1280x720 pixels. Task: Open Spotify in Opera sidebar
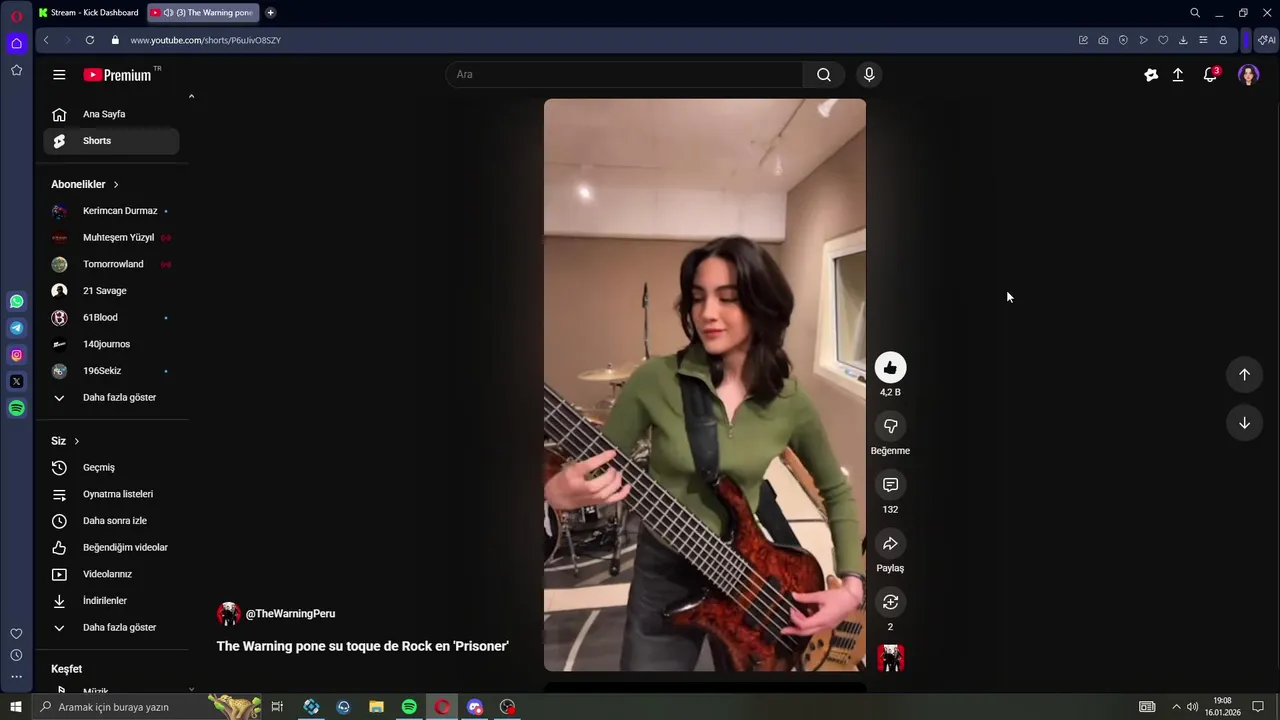point(17,408)
